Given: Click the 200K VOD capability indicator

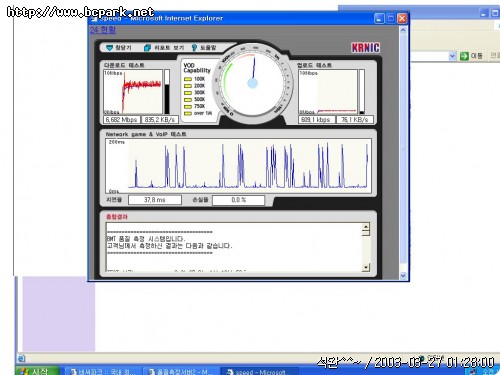Looking at the screenshot, I should pos(188,86).
